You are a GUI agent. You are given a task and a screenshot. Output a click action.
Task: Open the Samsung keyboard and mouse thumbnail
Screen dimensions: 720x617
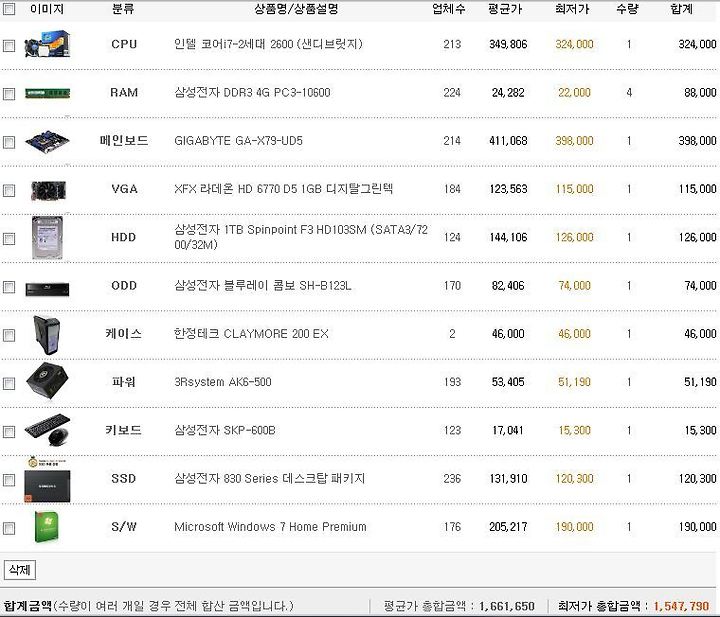pyautogui.click(x=48, y=430)
